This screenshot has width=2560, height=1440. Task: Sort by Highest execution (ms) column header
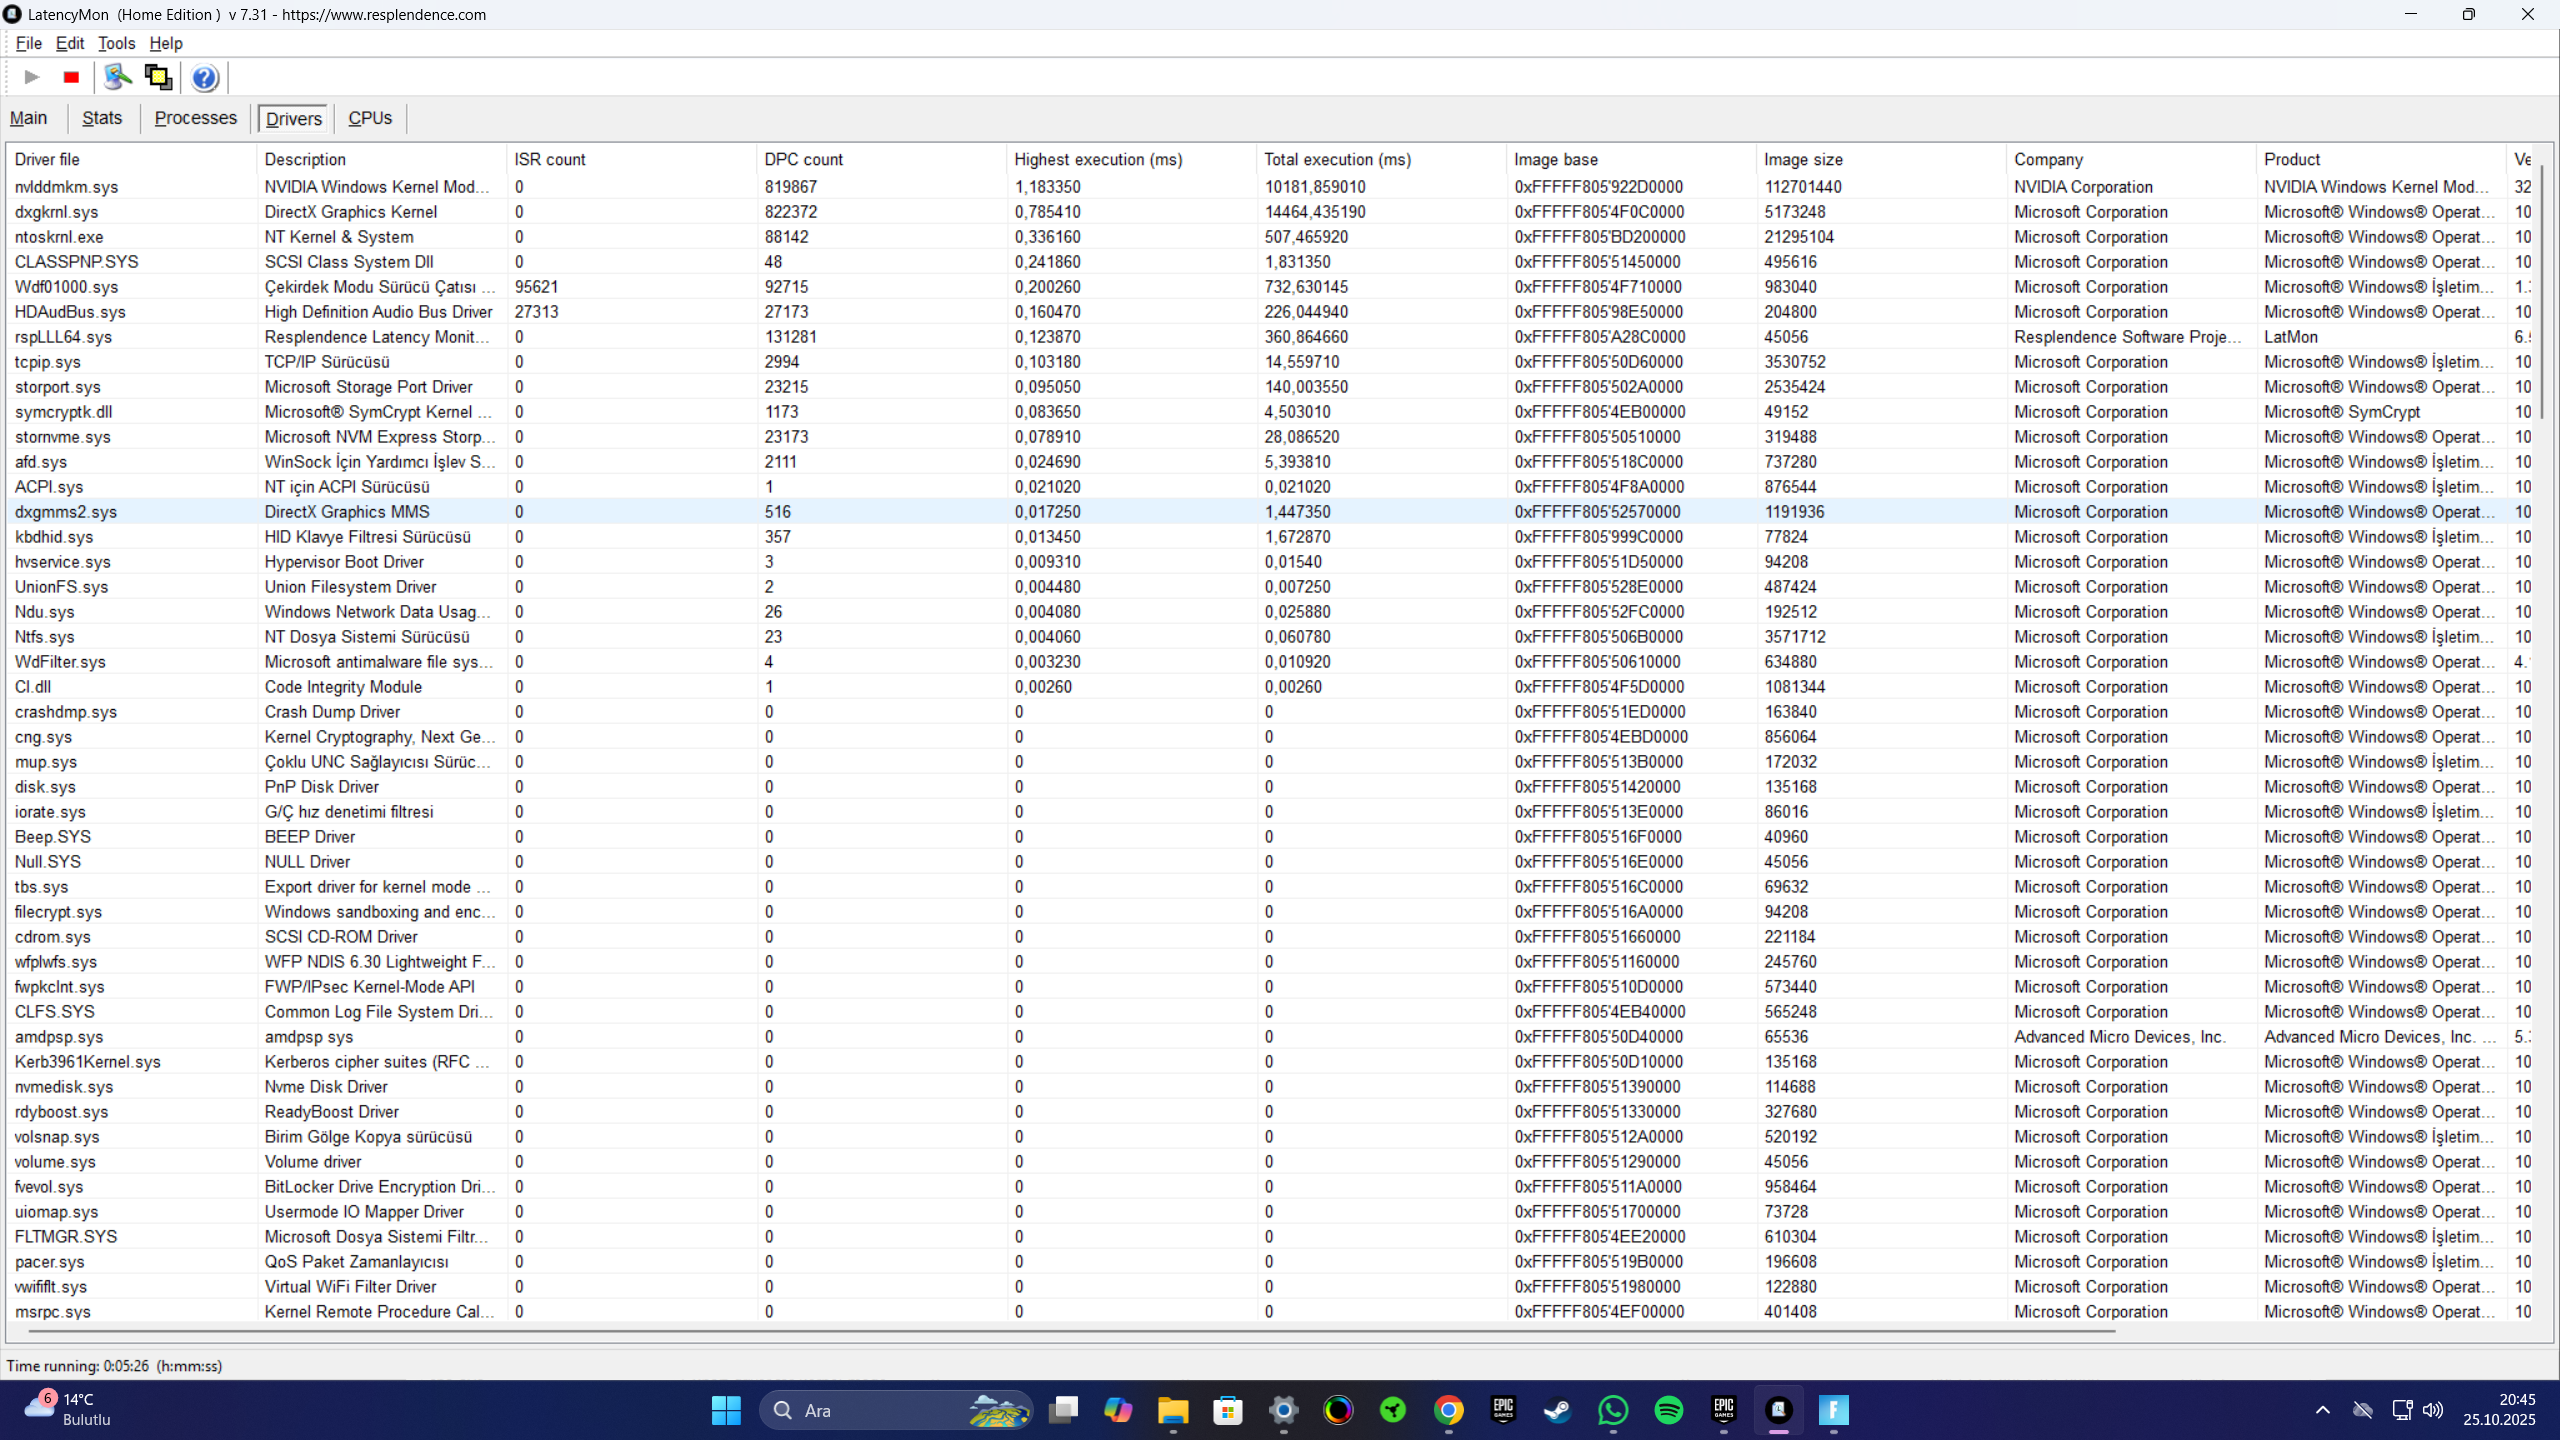pyautogui.click(x=1131, y=159)
